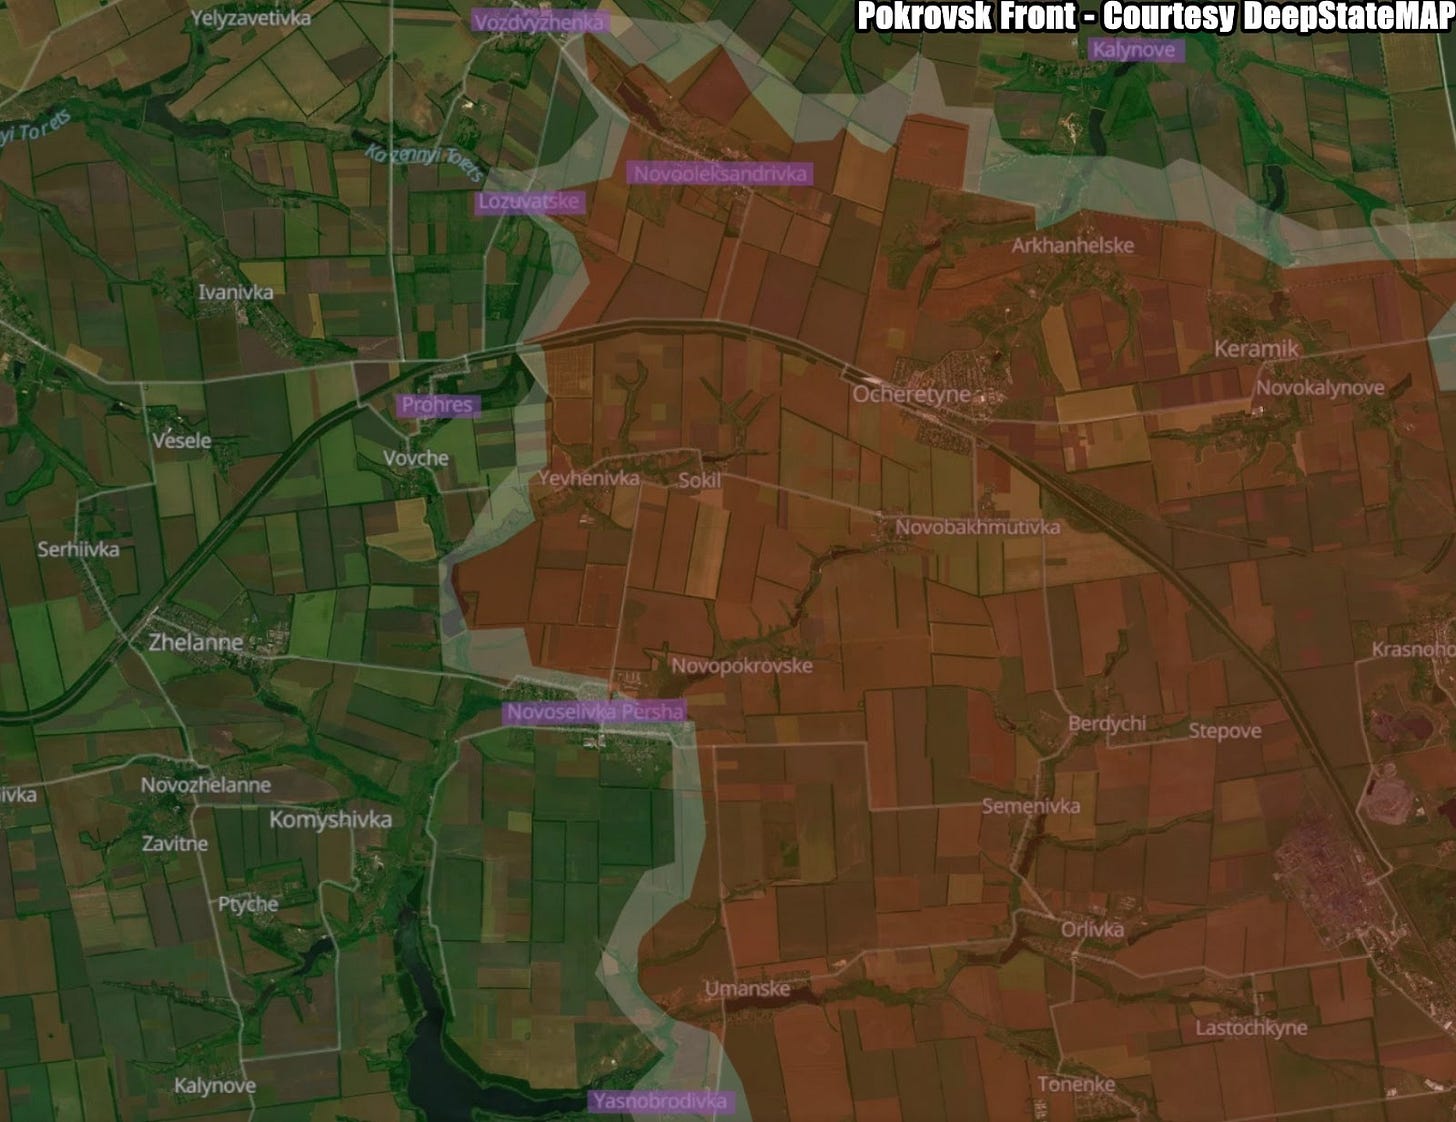Select the Vozdvyzhenka highlighted label
Viewport: 1456px width, 1122px height.
539,22
